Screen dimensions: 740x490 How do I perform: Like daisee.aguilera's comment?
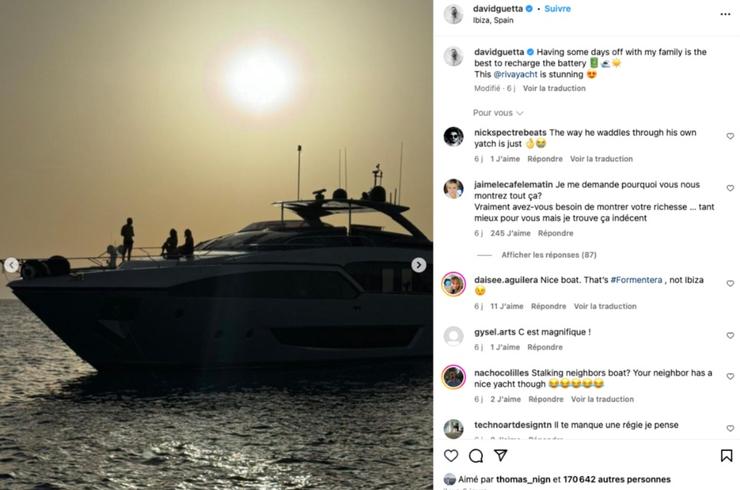[730, 283]
